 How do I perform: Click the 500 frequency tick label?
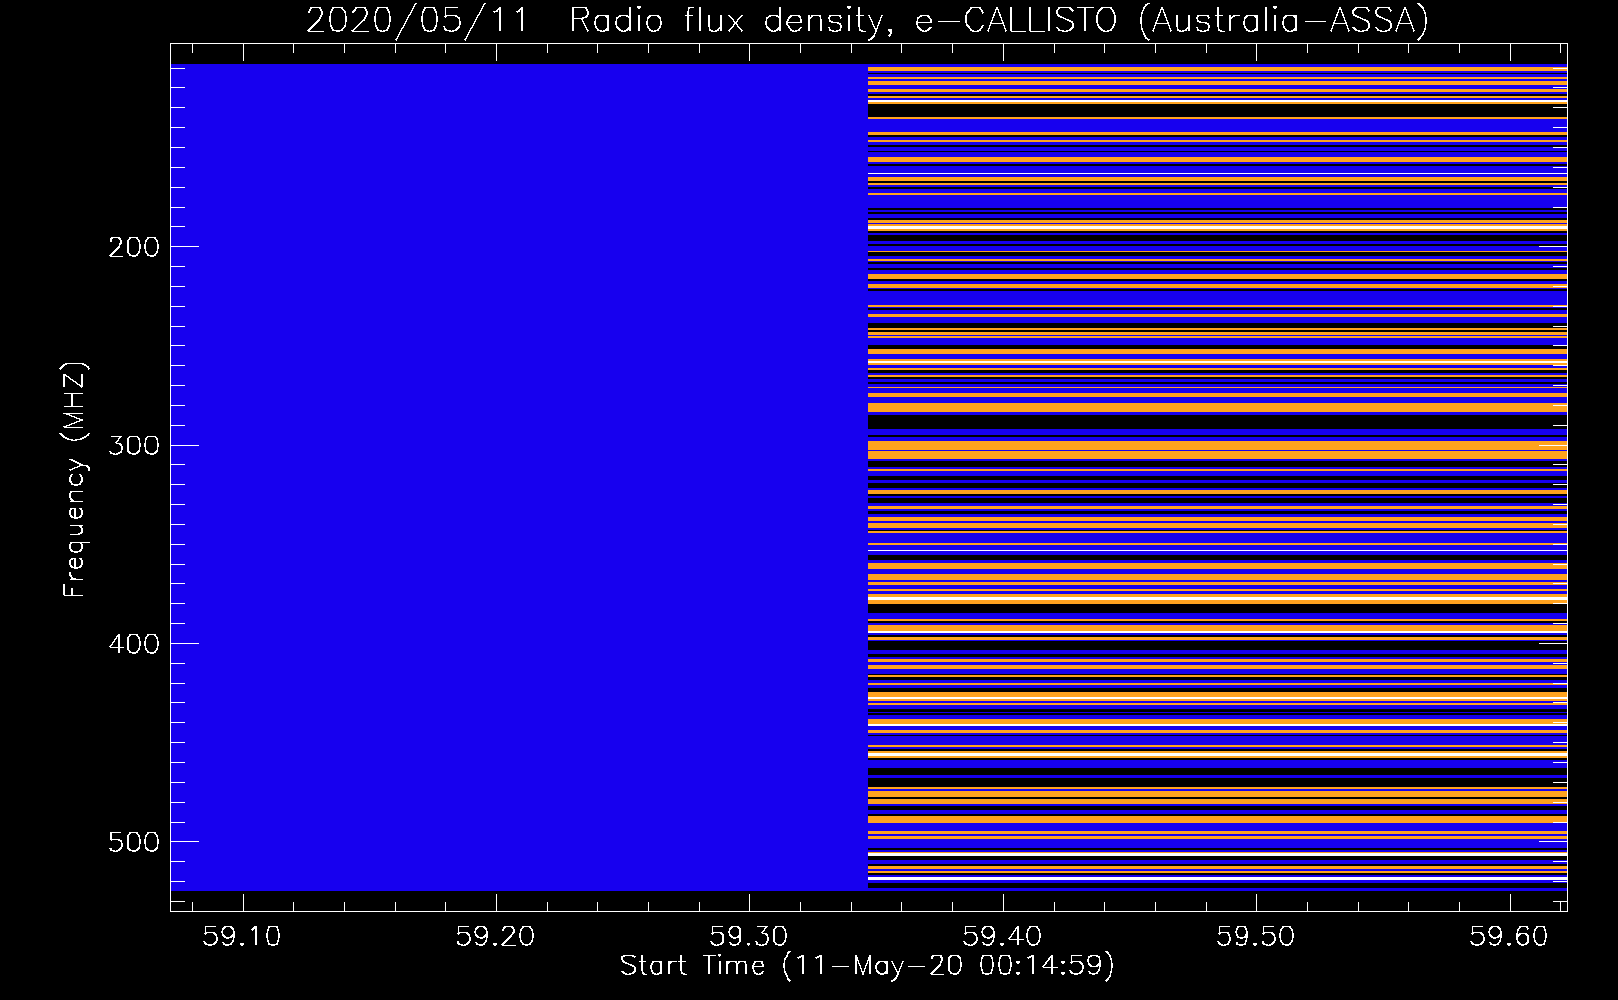pos(134,842)
